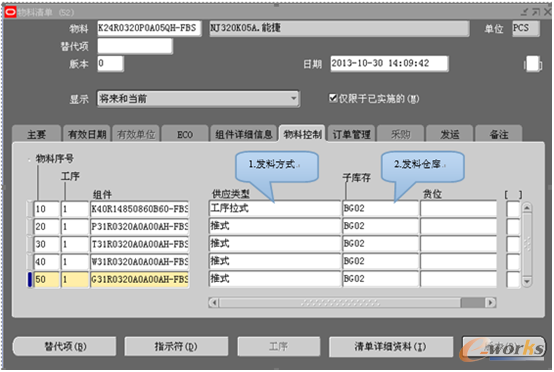Toggle the 仅限于已实施的 checkbox

[x=333, y=98]
